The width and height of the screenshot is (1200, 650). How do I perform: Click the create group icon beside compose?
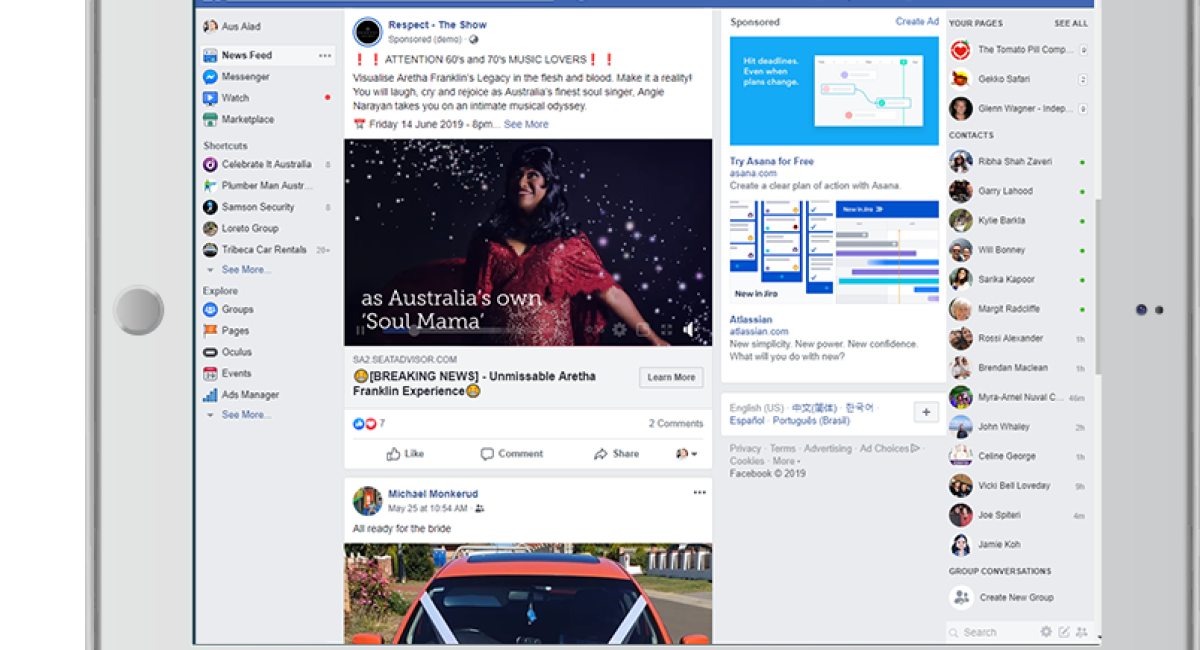(1081, 632)
